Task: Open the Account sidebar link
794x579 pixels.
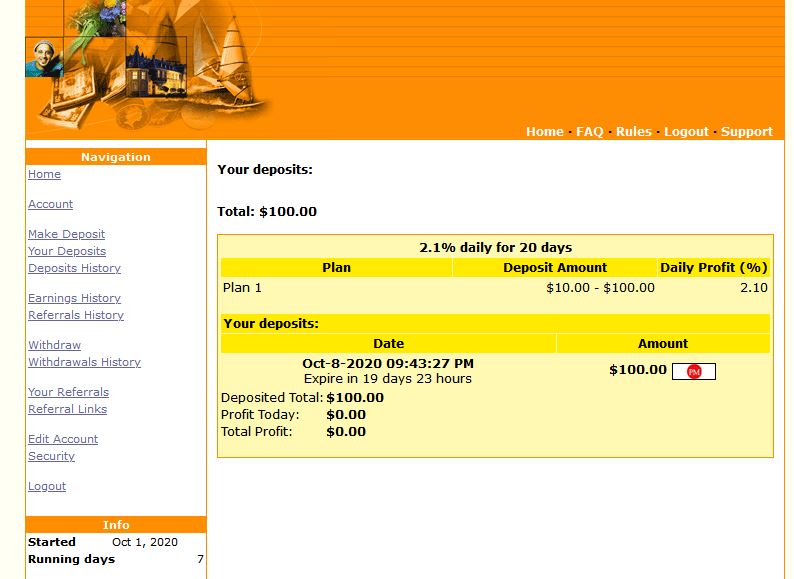Action: [x=50, y=204]
